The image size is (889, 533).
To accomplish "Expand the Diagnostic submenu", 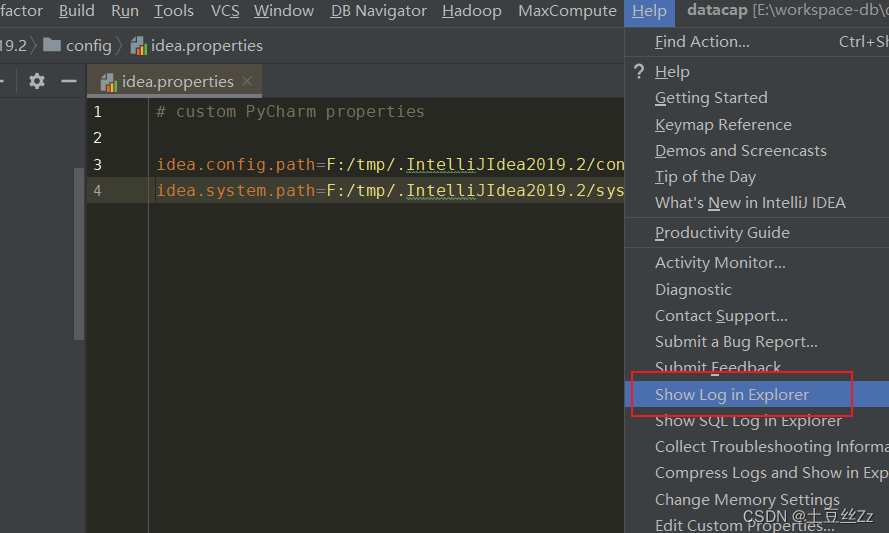I will pyautogui.click(x=757, y=289).
